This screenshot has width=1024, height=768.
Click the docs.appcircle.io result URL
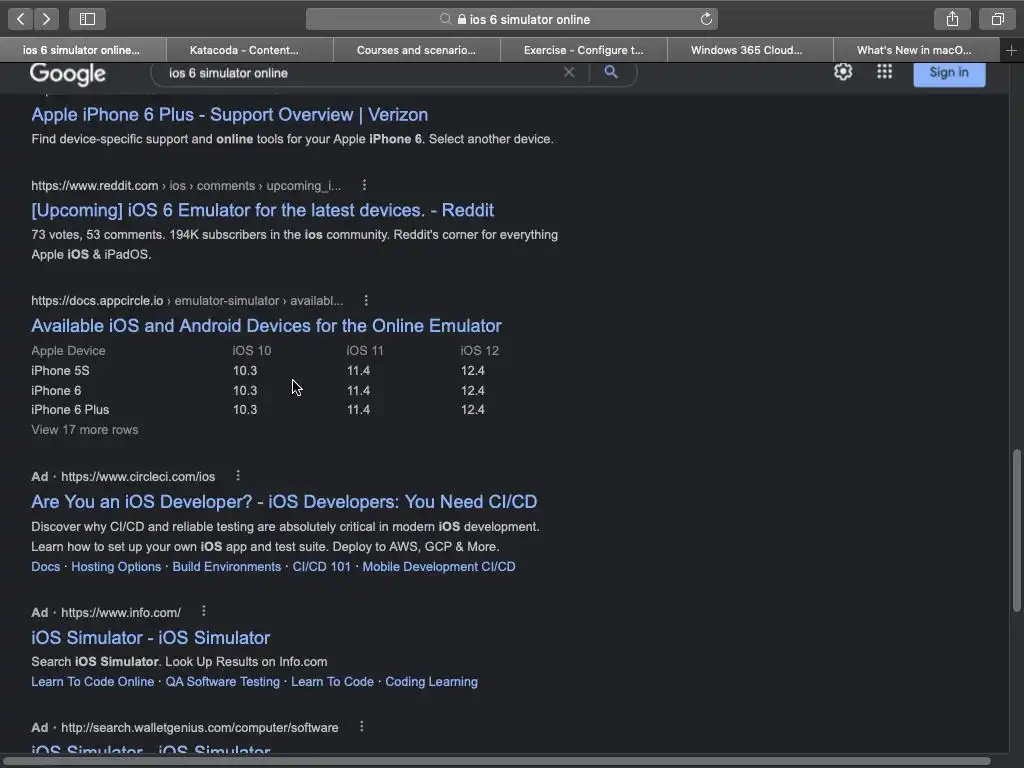[187, 300]
